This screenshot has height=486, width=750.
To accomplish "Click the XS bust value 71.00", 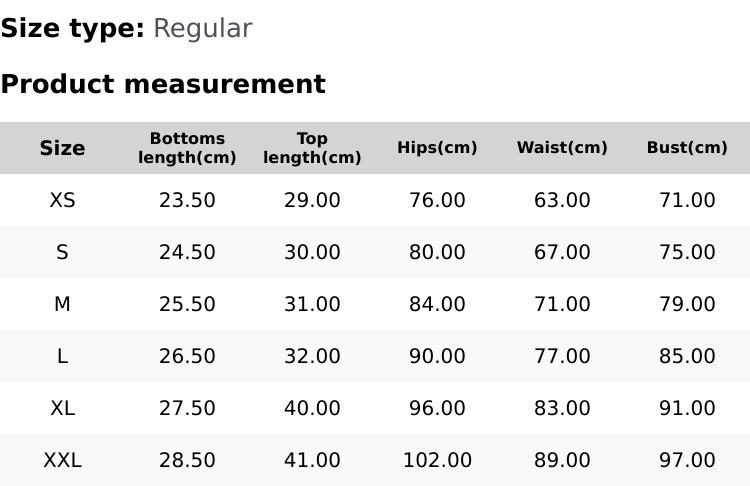I will (x=687, y=200).
